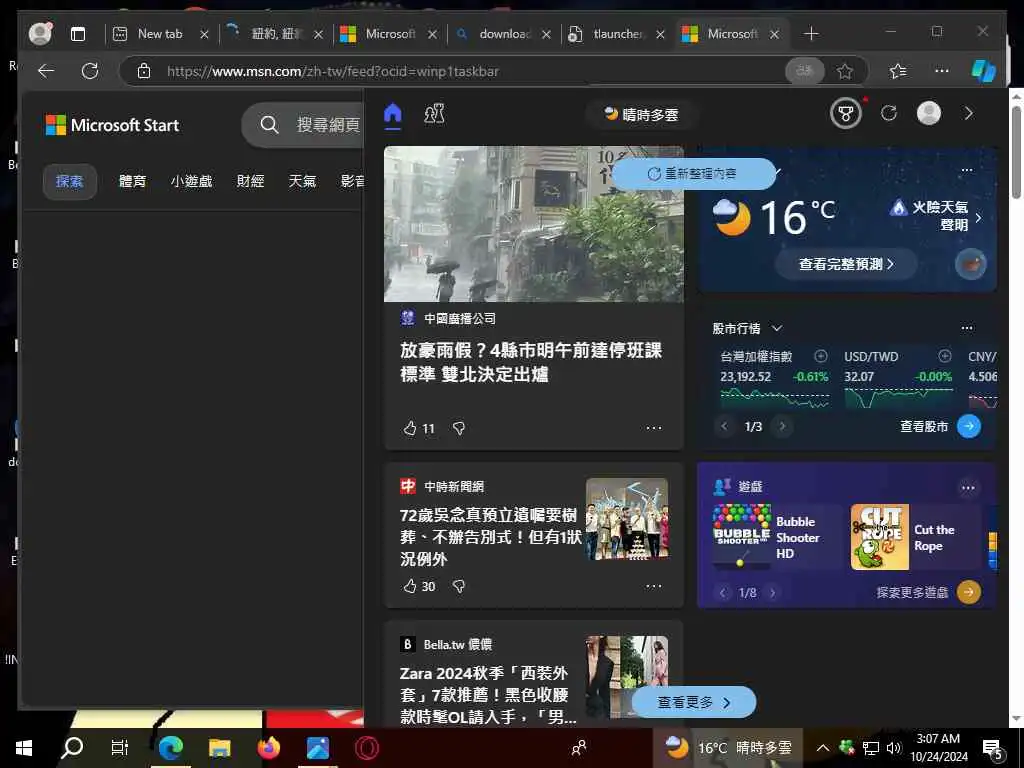
Task: Open the Zara 2024 autumn blazer article
Action: point(488,695)
